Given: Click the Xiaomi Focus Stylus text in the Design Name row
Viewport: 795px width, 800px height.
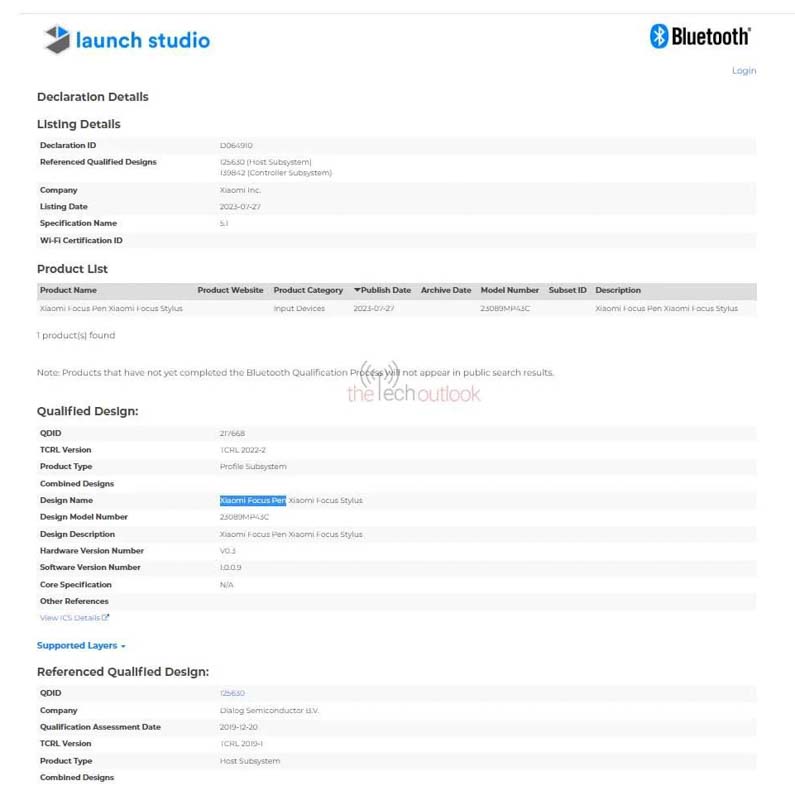Looking at the screenshot, I should pyautogui.click(x=326, y=501).
